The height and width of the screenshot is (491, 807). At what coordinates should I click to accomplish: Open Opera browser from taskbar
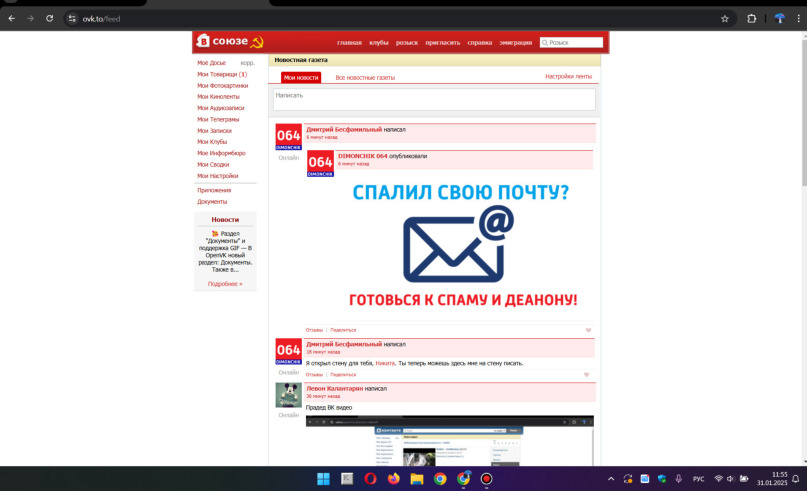pyautogui.click(x=370, y=479)
